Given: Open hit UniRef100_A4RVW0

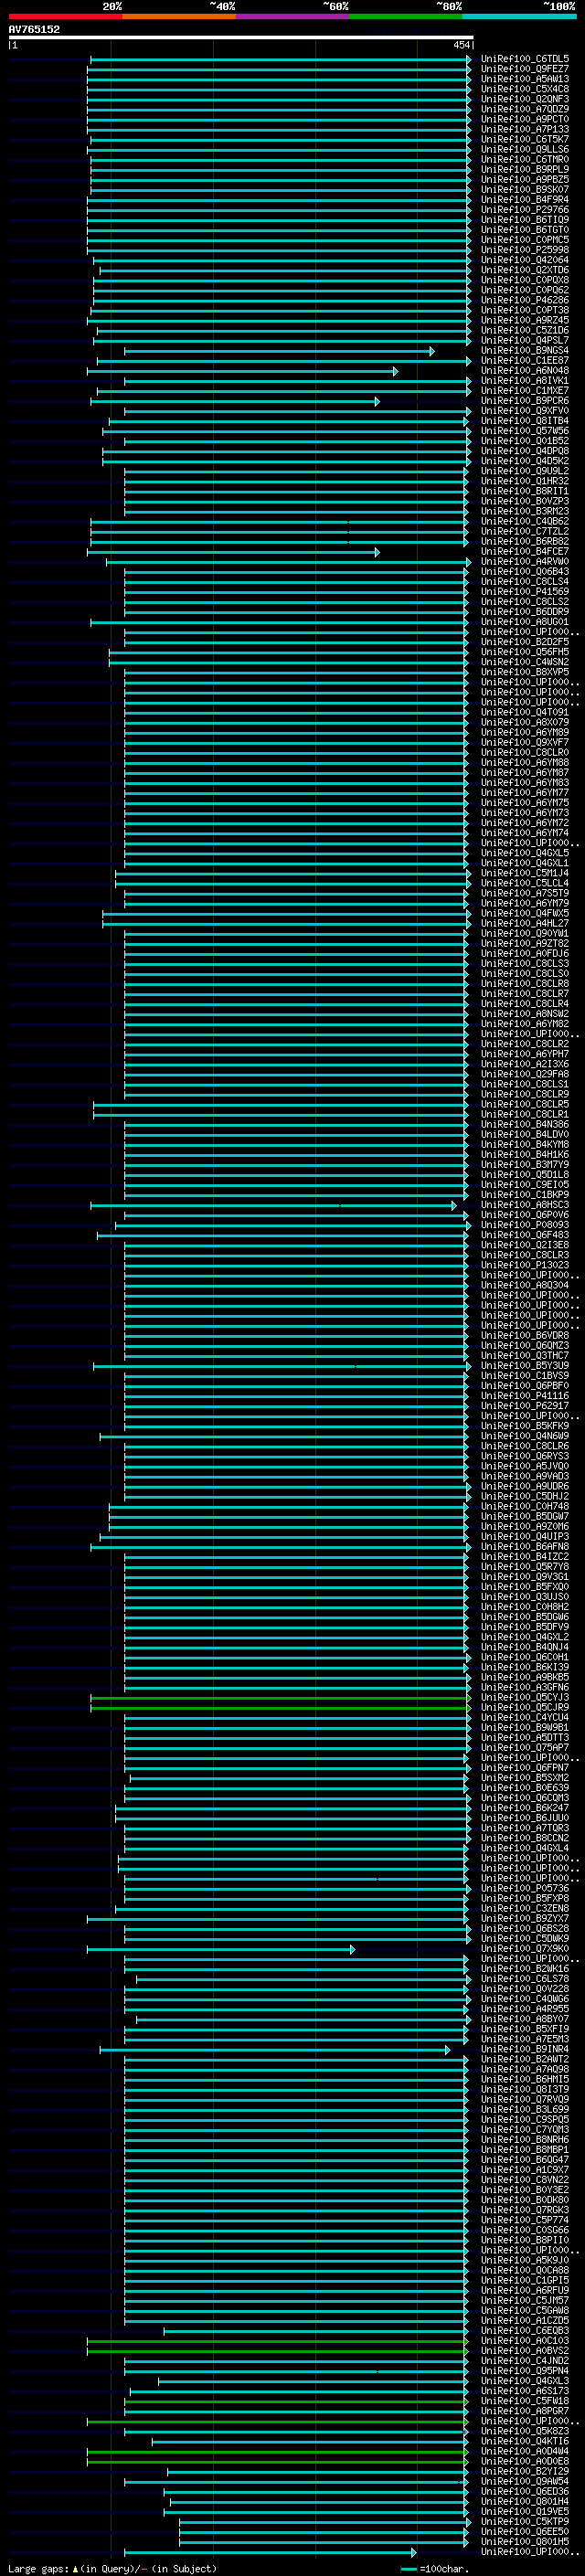Looking at the screenshot, I should click(524, 562).
